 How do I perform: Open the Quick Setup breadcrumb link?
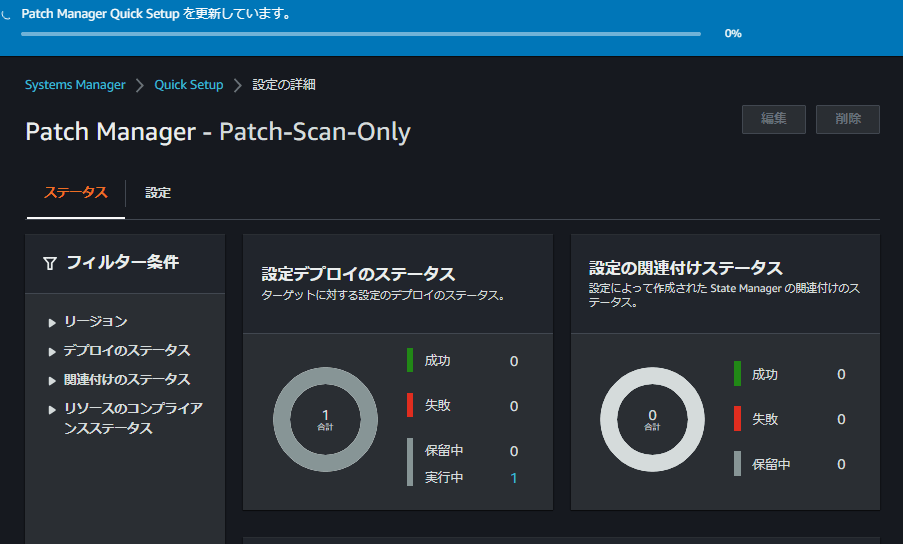tap(188, 85)
